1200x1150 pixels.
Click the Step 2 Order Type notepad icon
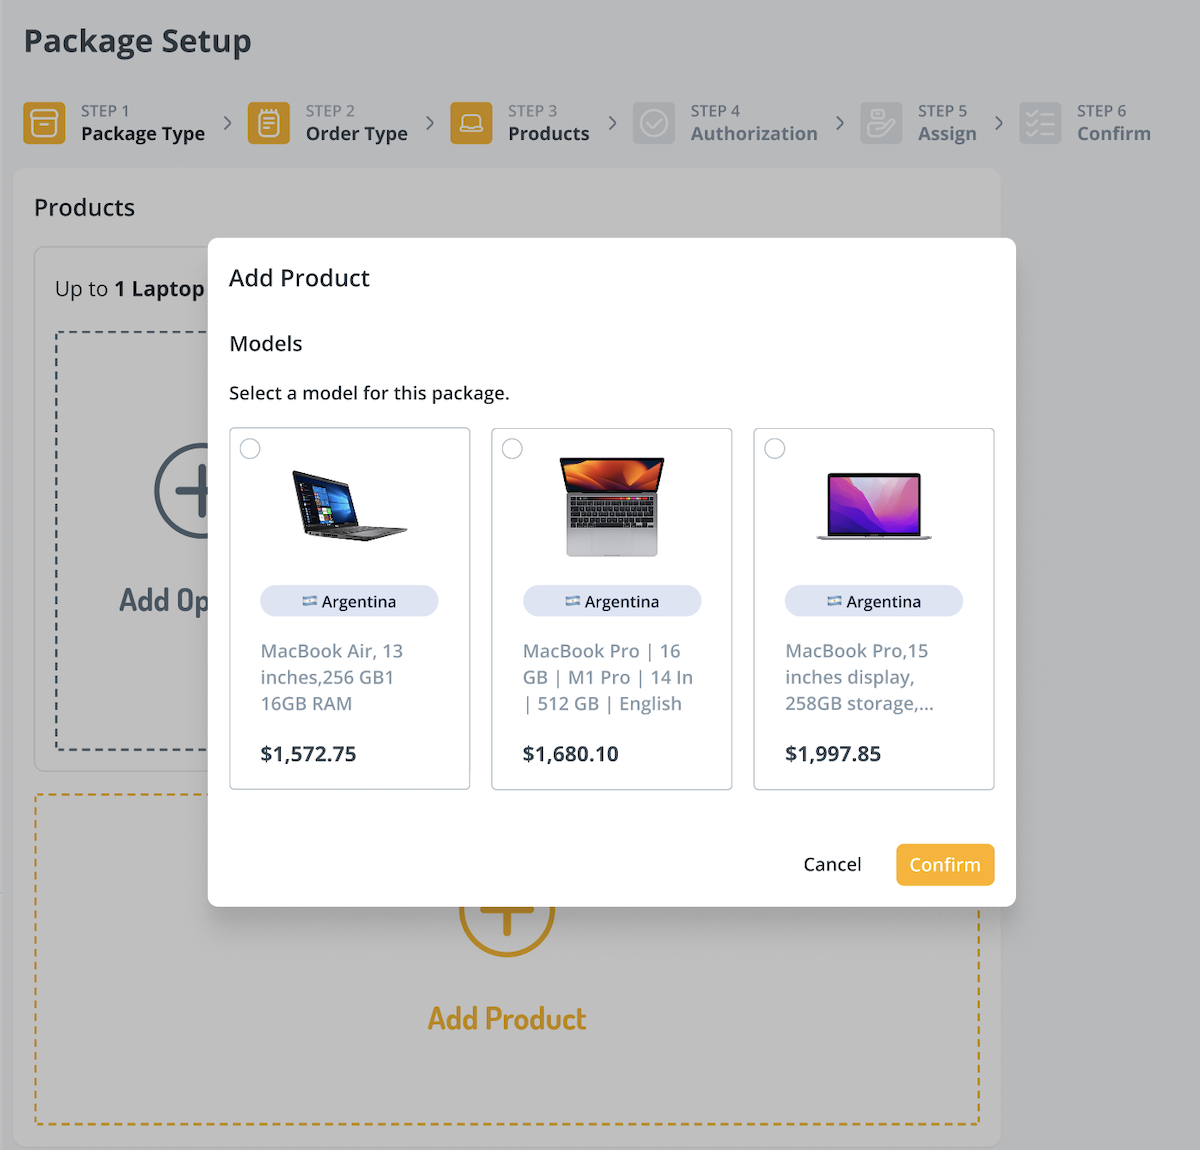pyautogui.click(x=268, y=123)
